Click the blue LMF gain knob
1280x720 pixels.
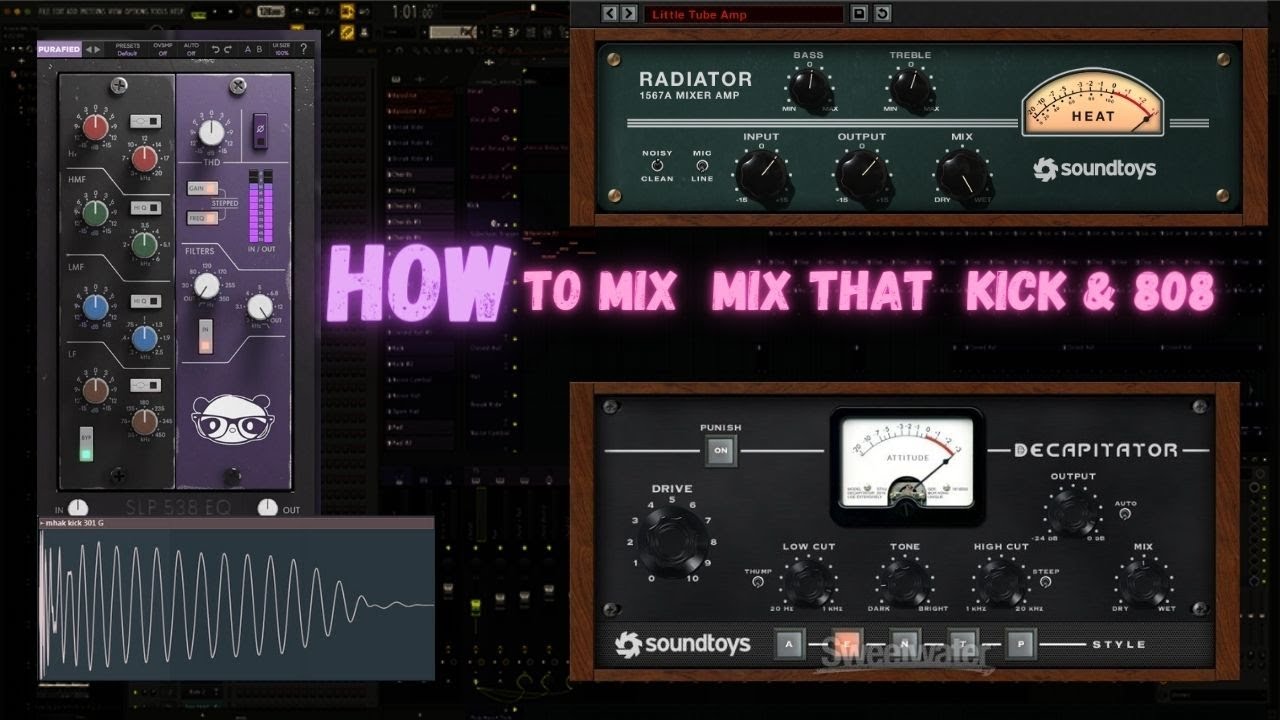(96, 306)
